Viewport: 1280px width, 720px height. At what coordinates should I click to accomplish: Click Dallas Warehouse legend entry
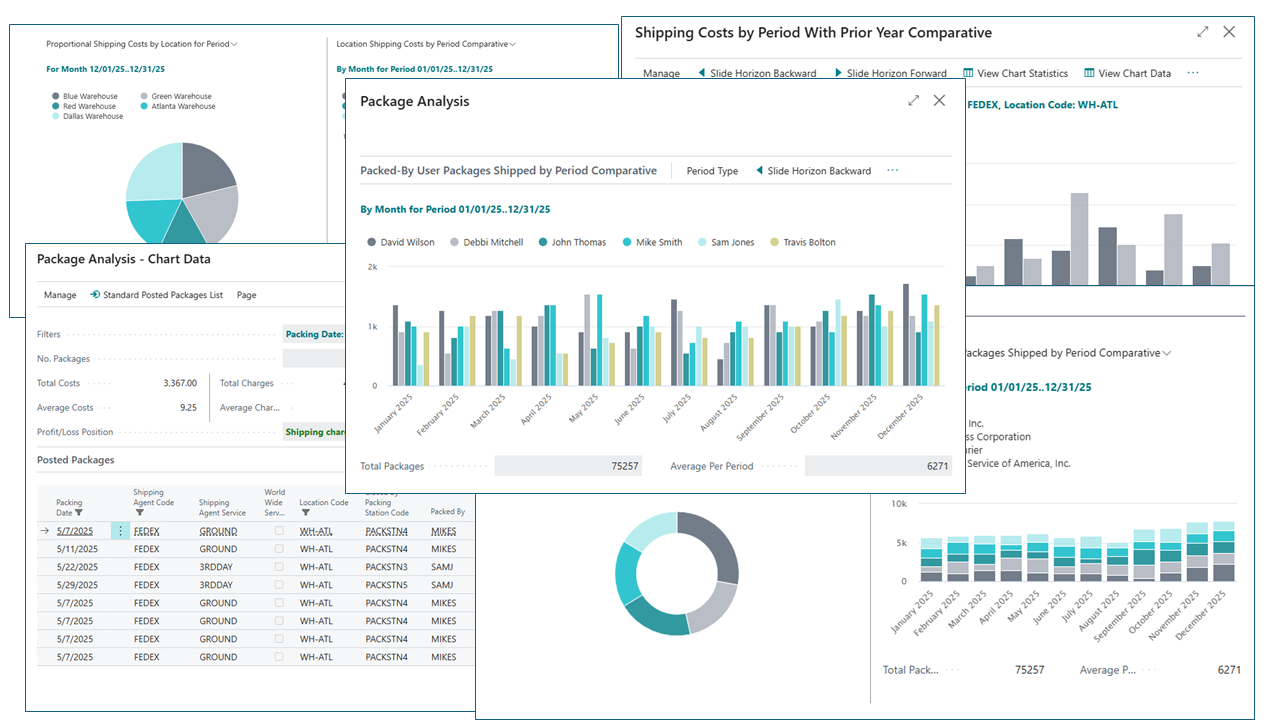(x=87, y=116)
